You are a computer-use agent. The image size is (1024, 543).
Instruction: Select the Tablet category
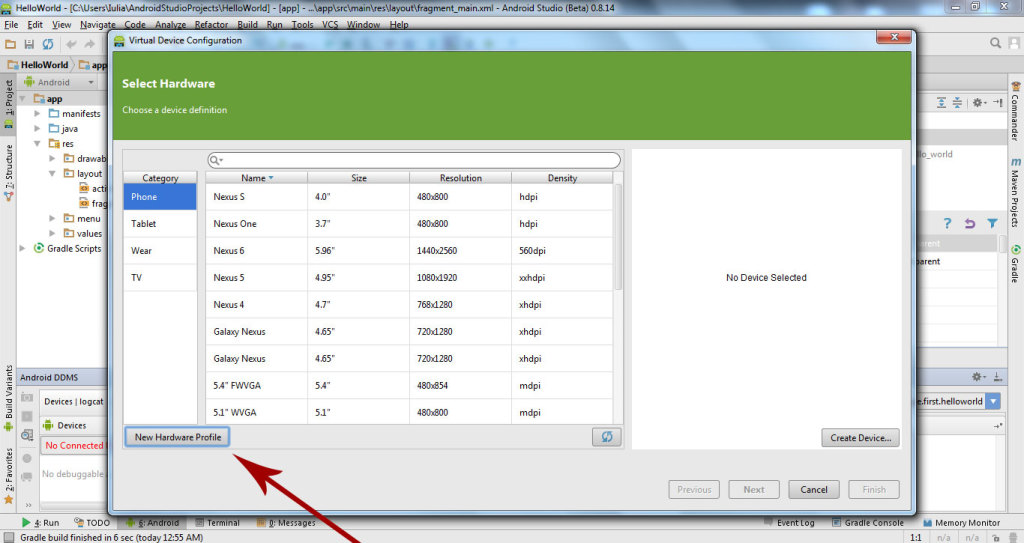[x=160, y=223]
